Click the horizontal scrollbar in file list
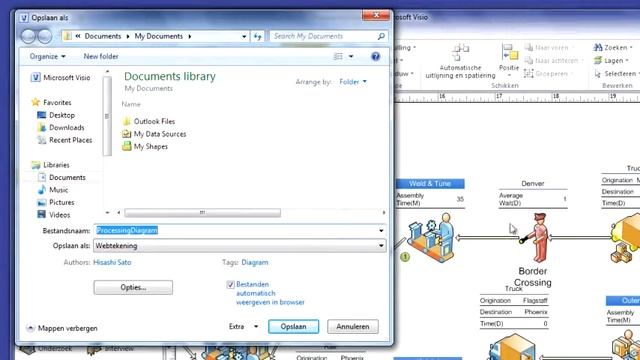This screenshot has height=360, width=640. [202, 213]
